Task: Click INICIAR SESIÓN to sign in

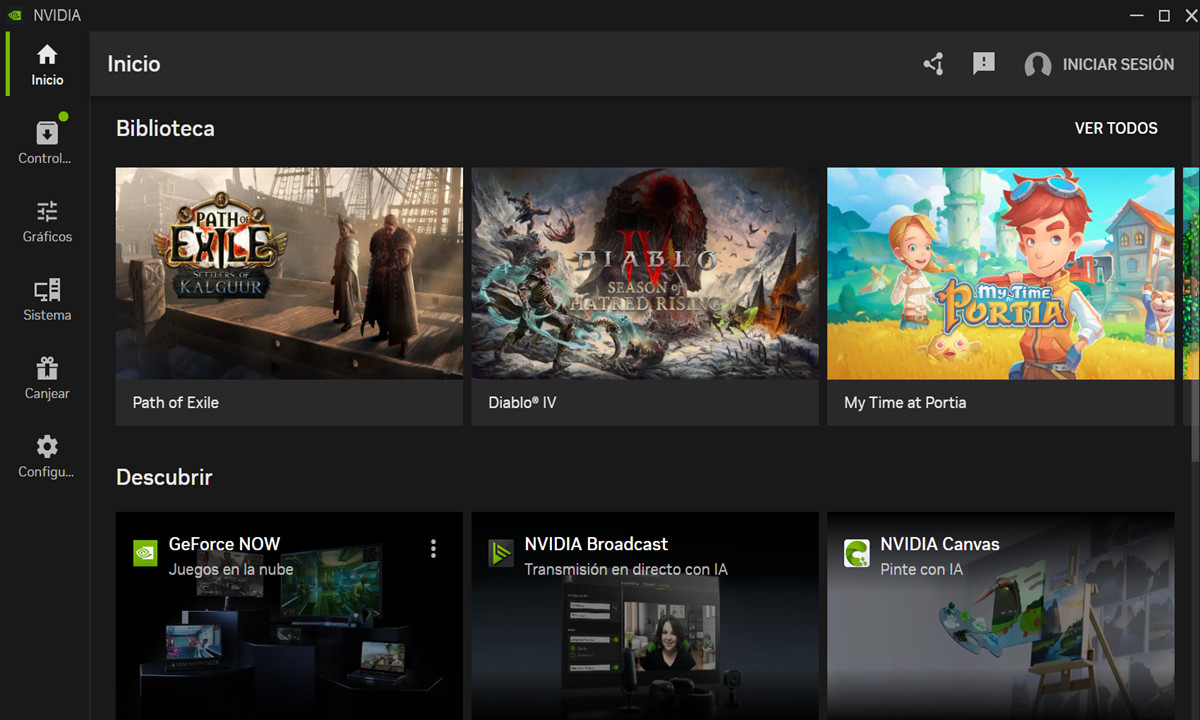Action: [1118, 64]
